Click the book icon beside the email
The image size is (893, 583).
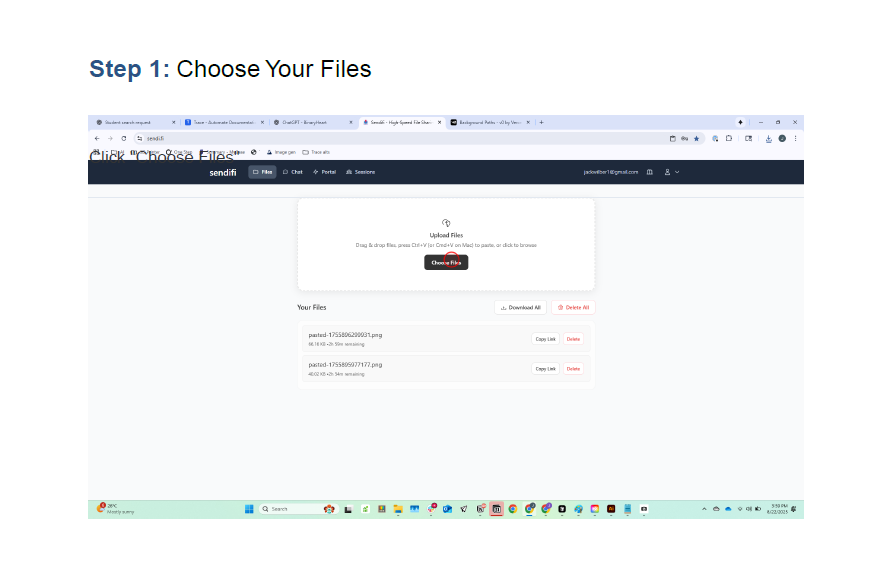650,172
